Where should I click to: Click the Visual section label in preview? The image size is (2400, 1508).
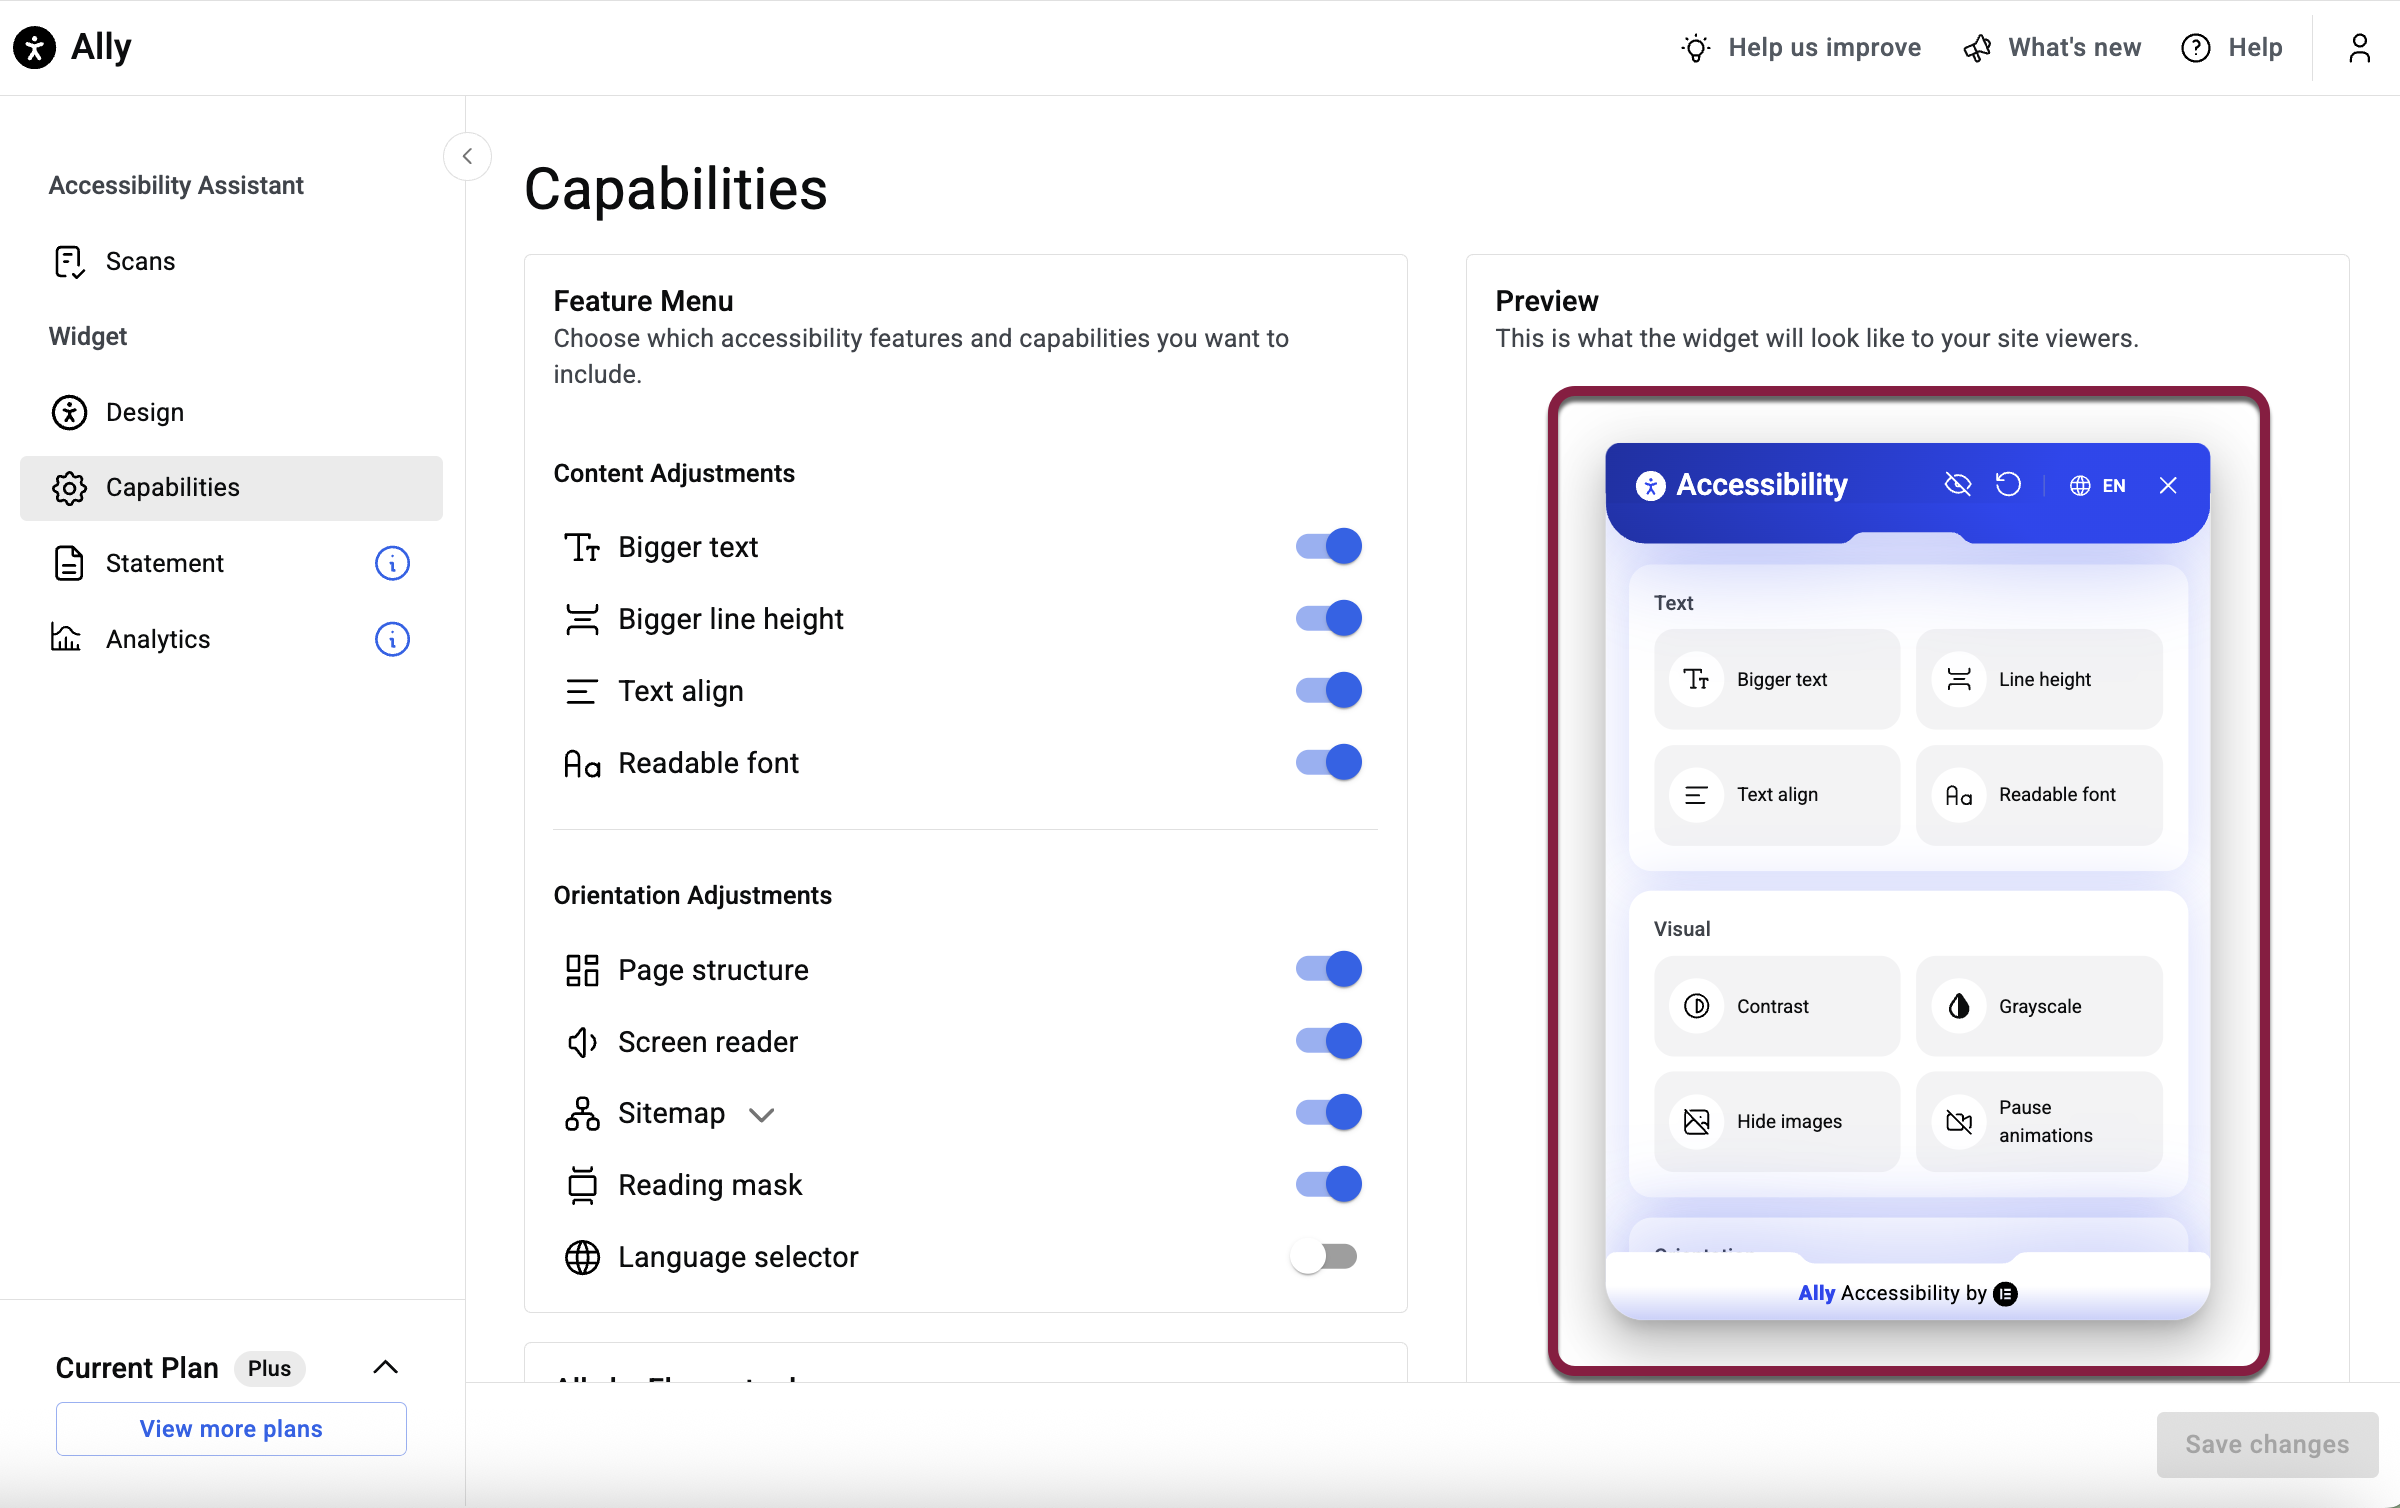pyautogui.click(x=1682, y=929)
